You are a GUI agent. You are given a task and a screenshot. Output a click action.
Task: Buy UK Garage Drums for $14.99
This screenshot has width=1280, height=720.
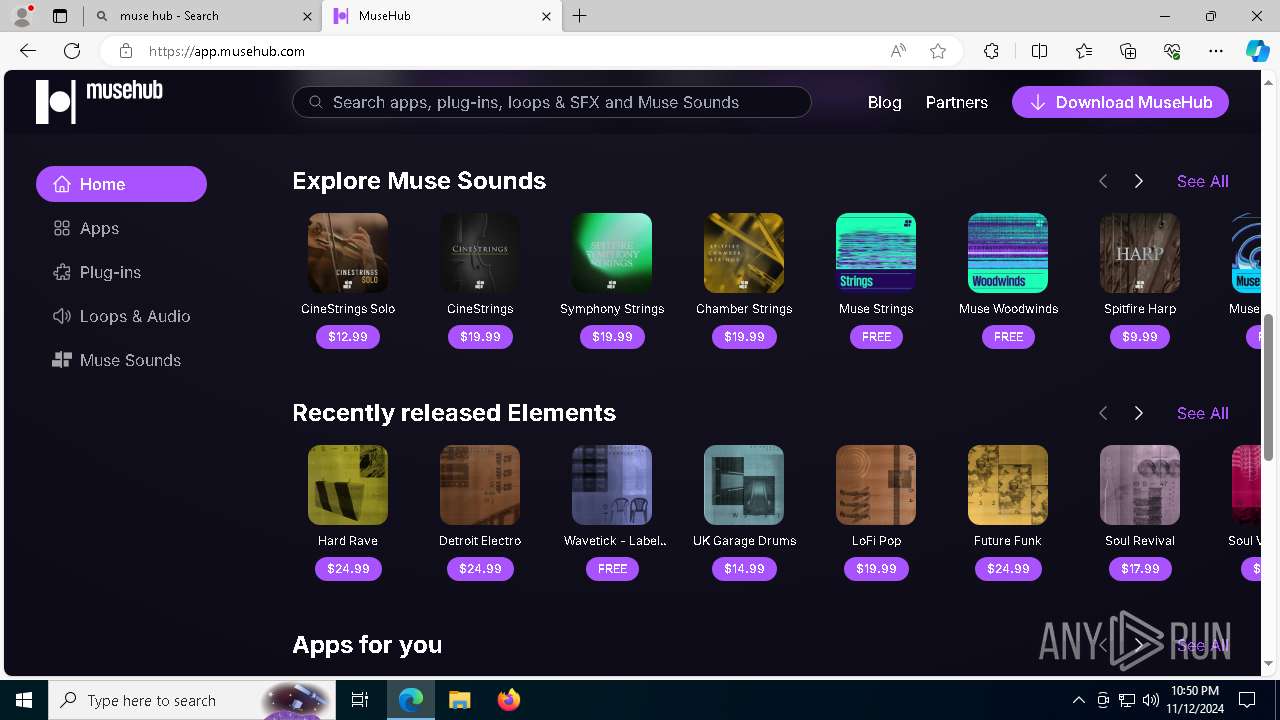coord(744,569)
